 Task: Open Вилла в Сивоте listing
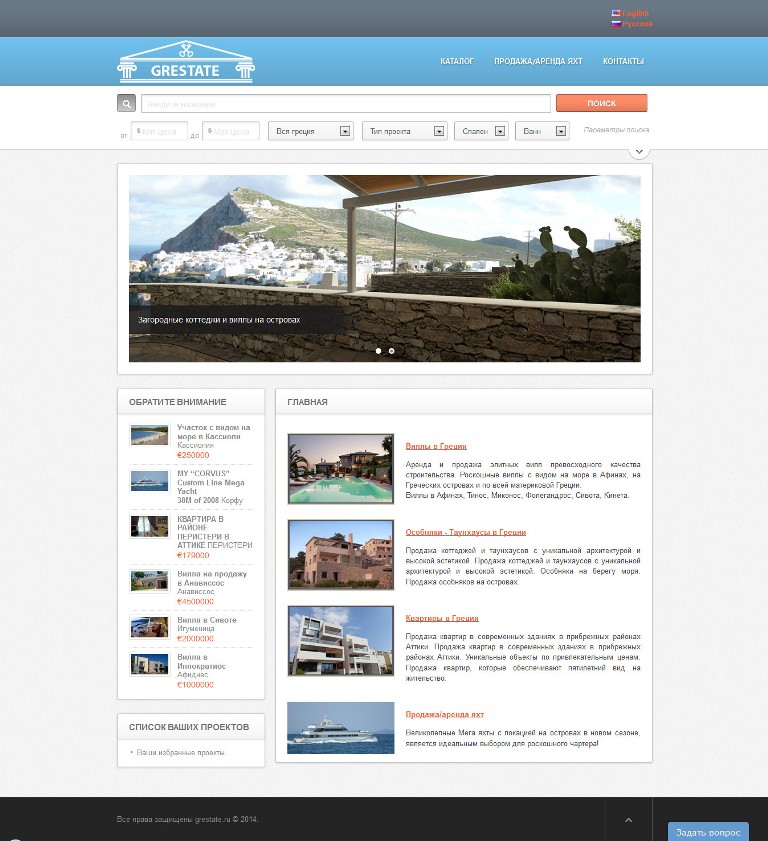click(206, 620)
